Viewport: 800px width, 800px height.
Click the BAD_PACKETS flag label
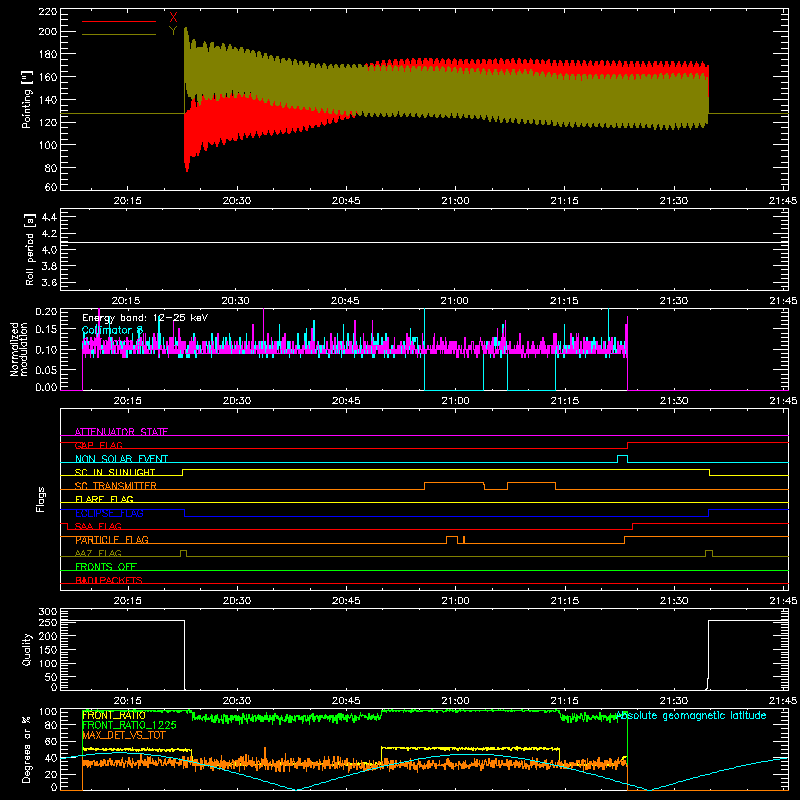(x=109, y=580)
